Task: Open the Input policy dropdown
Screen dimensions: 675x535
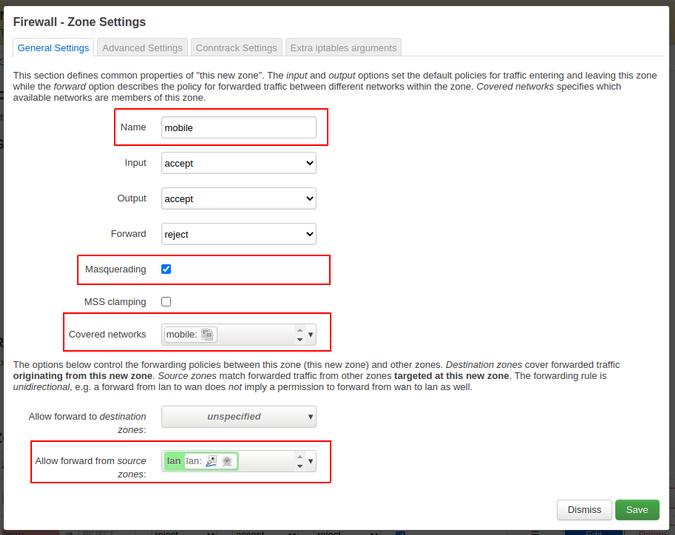Action: pos(239,163)
